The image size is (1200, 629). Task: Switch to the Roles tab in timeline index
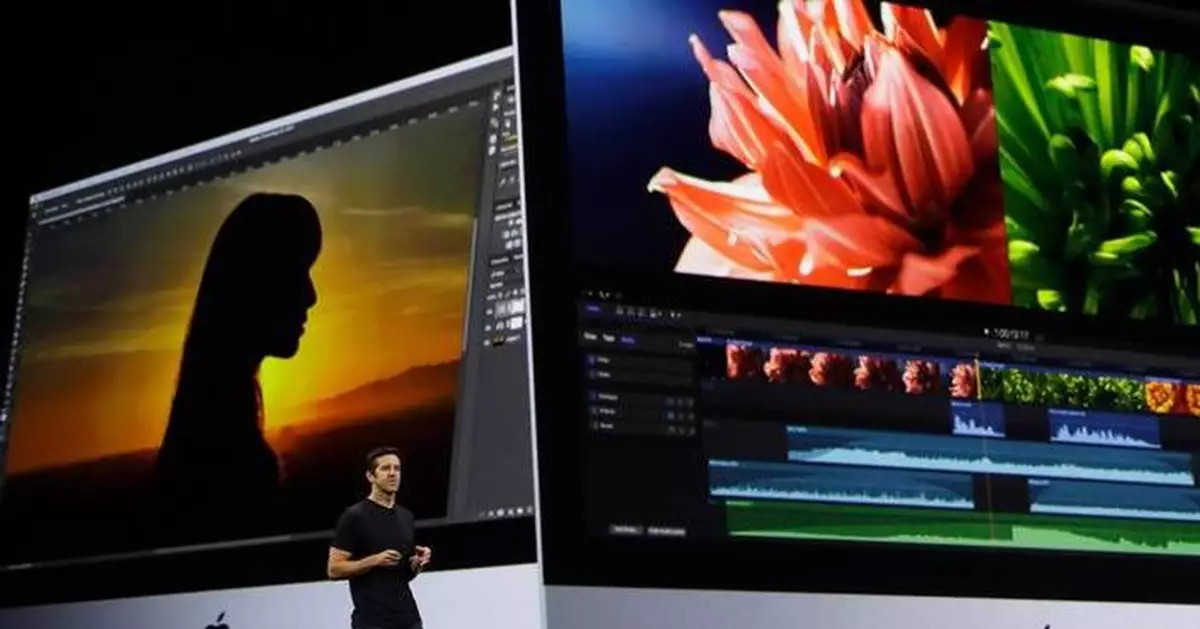pos(627,338)
